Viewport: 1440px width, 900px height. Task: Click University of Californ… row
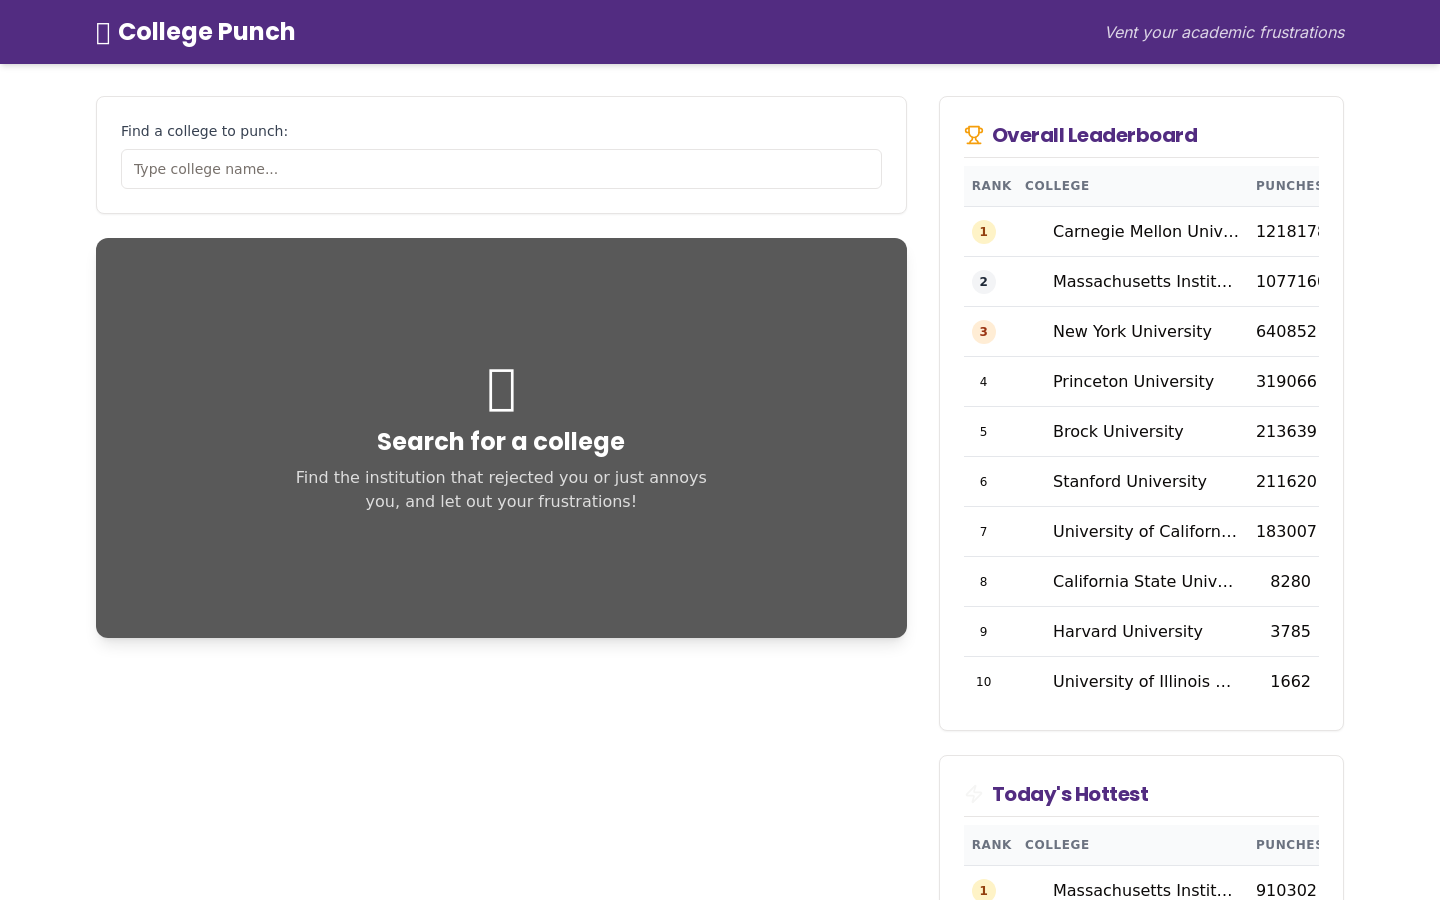click(x=1141, y=532)
